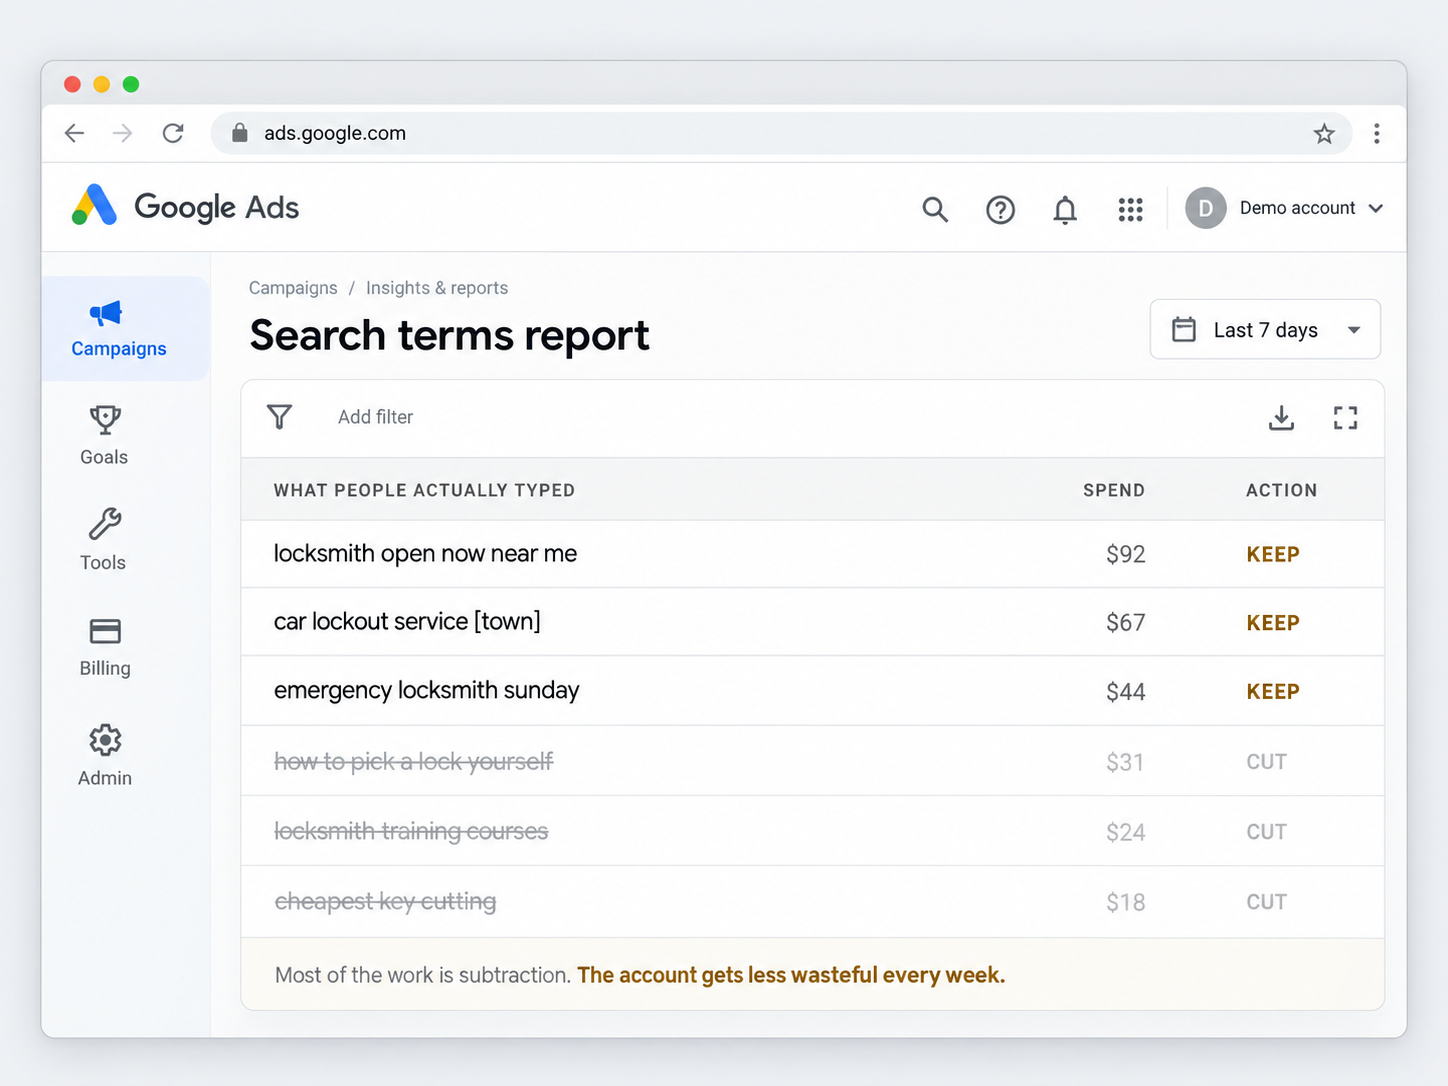Click the browser back arrow
This screenshot has height=1086, width=1448.
[74, 133]
